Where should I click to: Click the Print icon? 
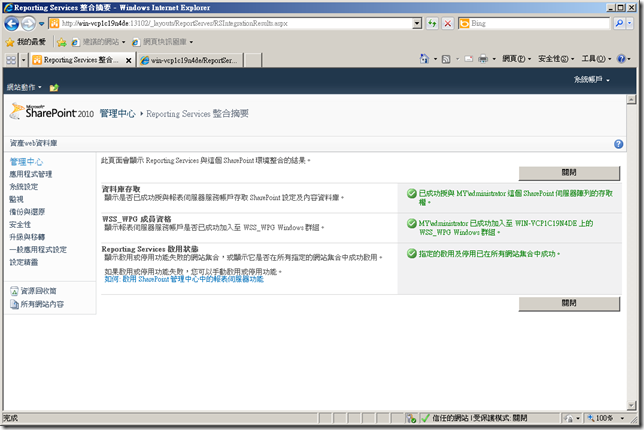coord(483,59)
